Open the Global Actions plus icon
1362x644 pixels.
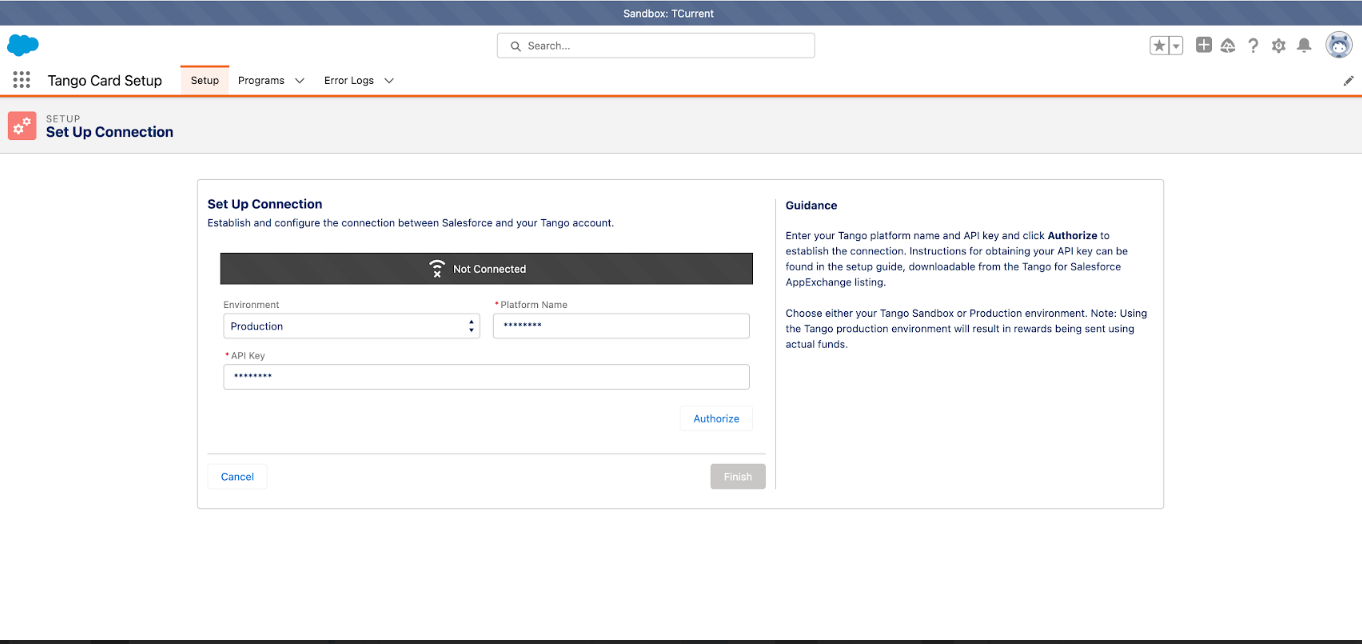1203,45
